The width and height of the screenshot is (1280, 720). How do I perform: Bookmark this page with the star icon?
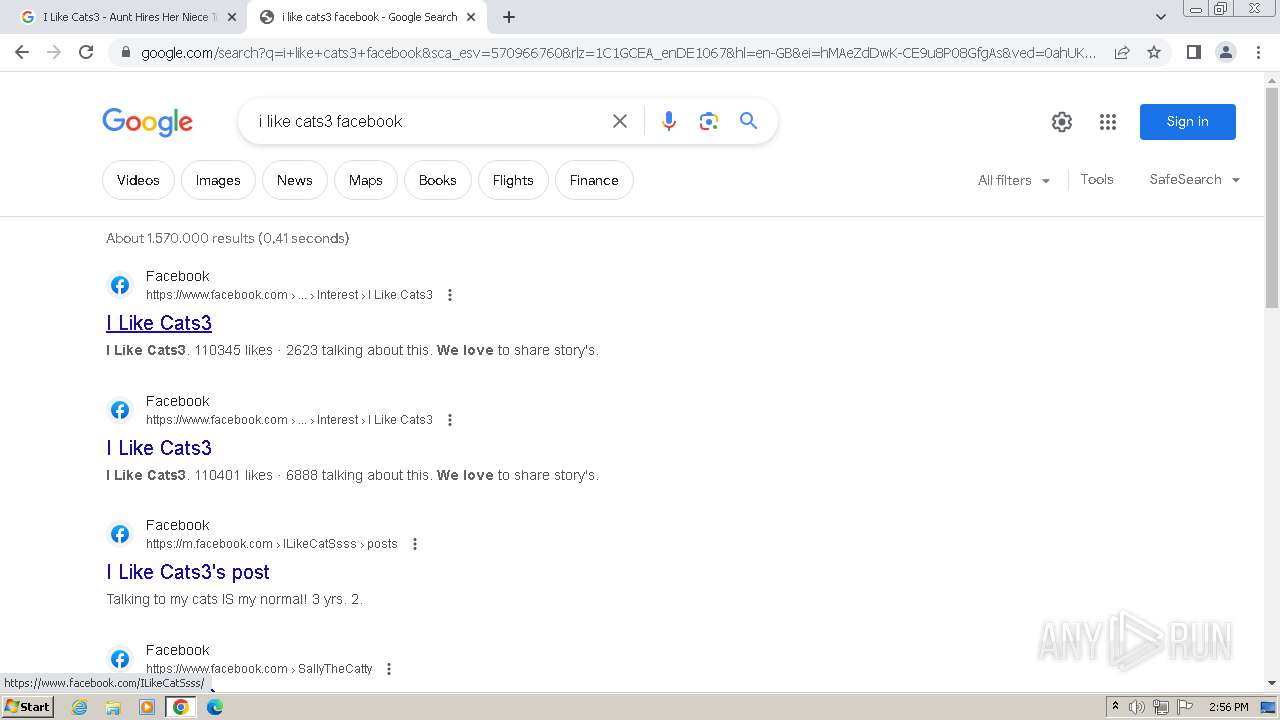tap(1154, 52)
